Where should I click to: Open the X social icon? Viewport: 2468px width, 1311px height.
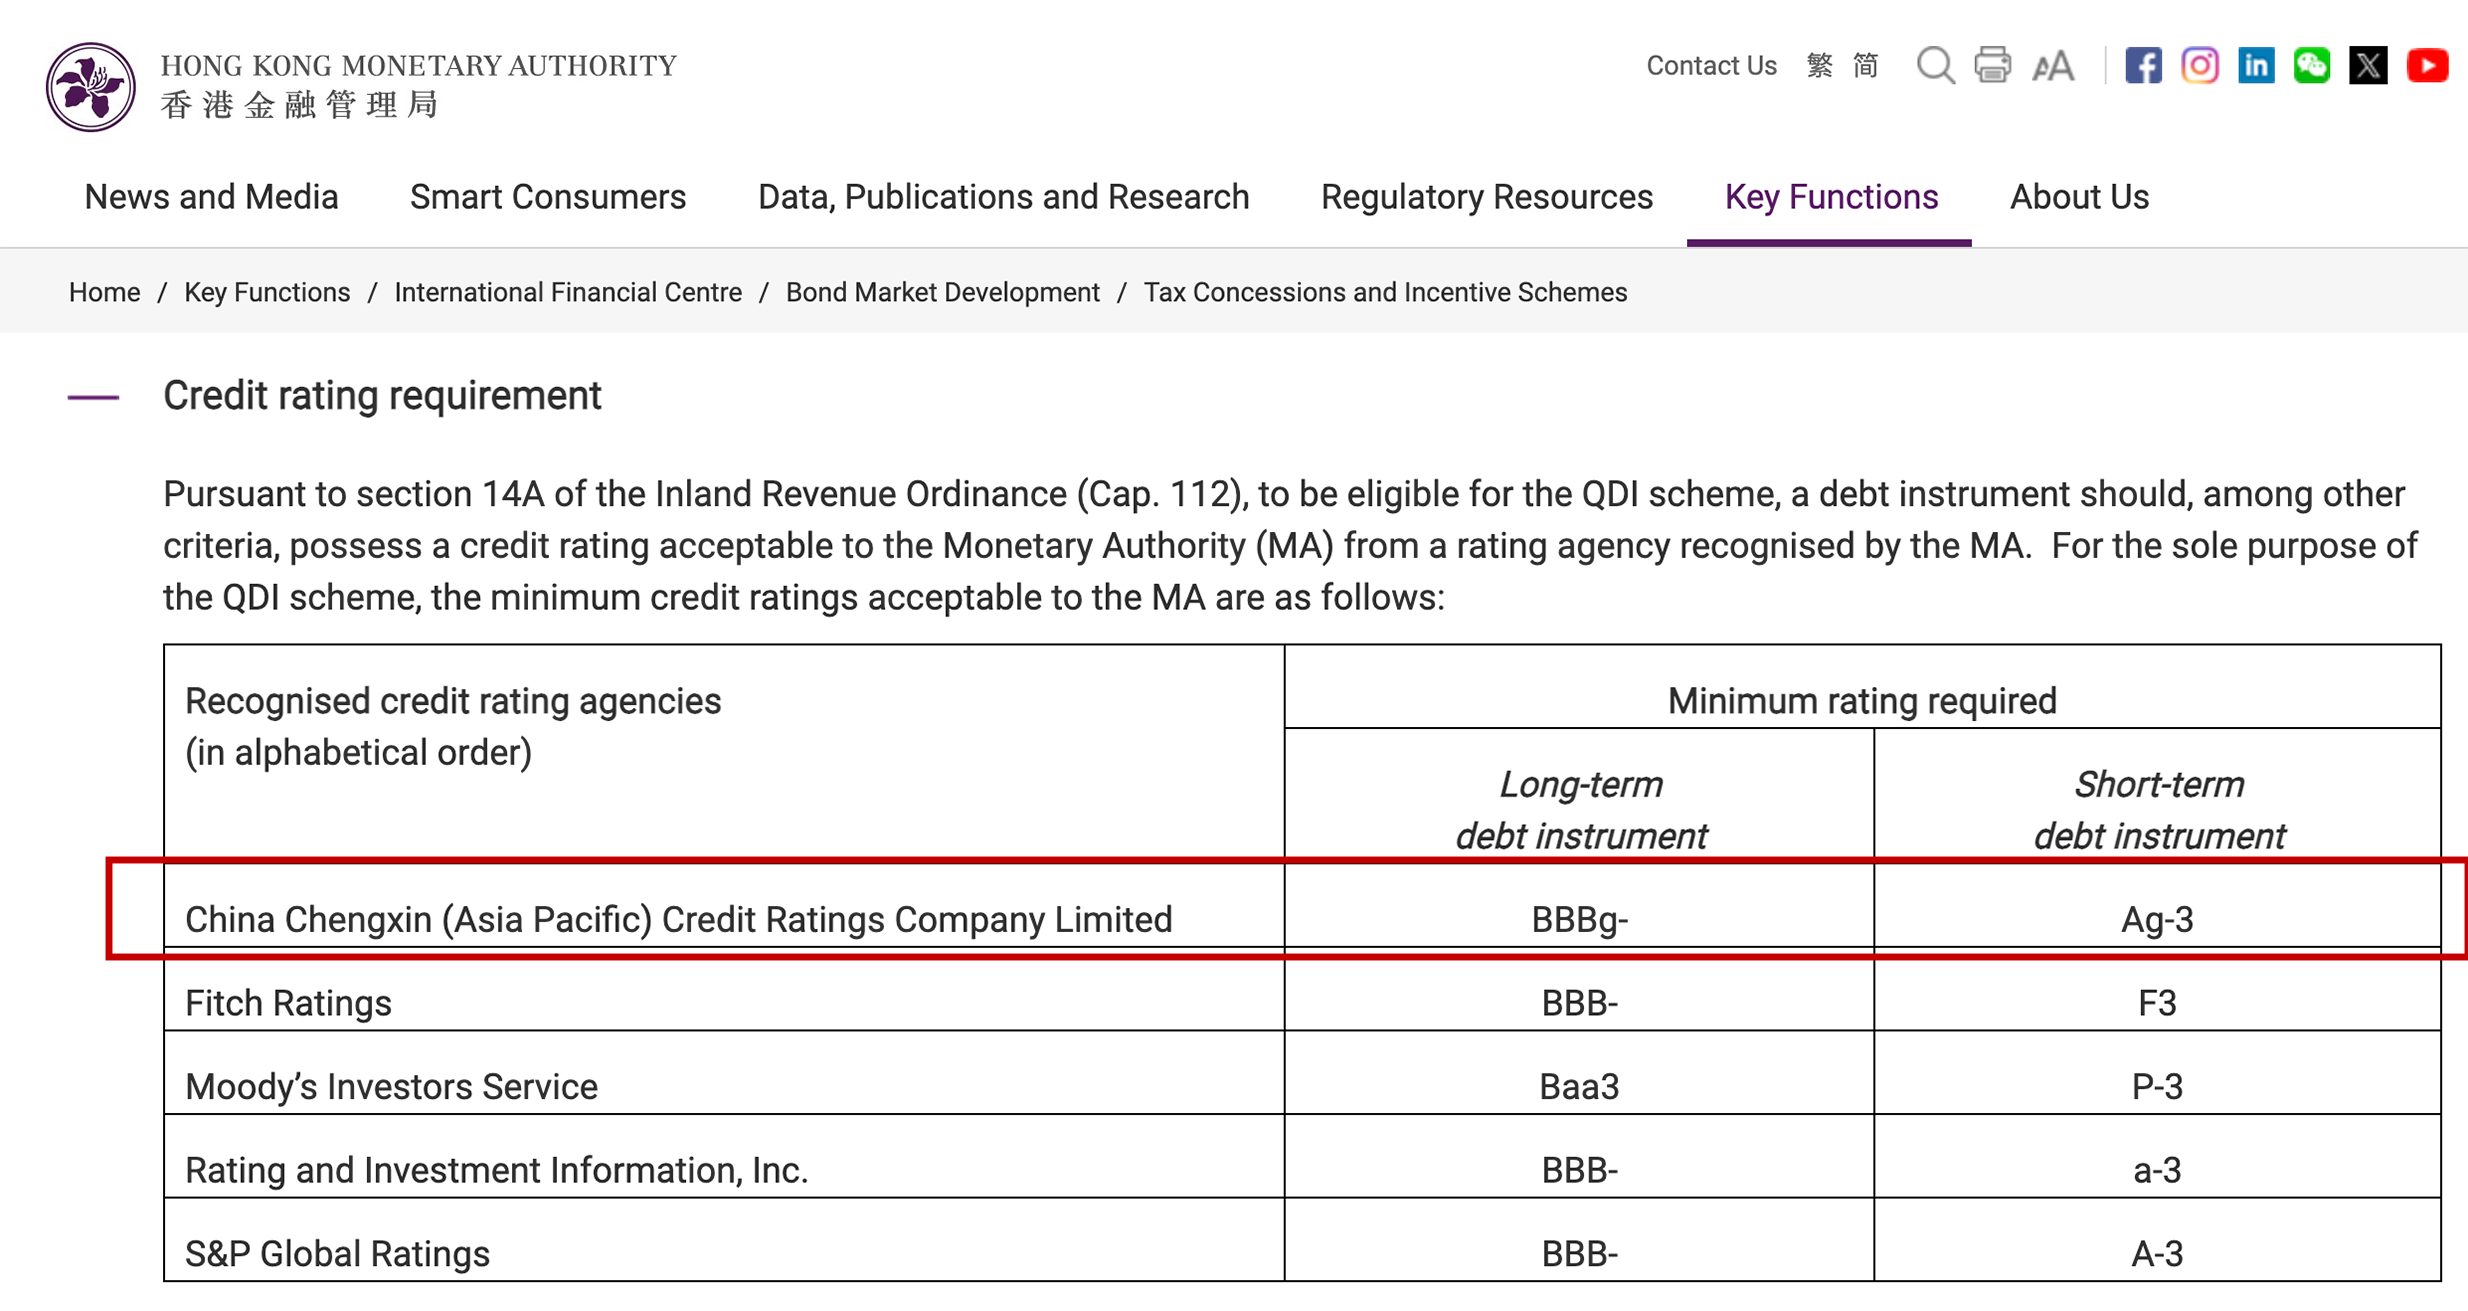click(2368, 66)
